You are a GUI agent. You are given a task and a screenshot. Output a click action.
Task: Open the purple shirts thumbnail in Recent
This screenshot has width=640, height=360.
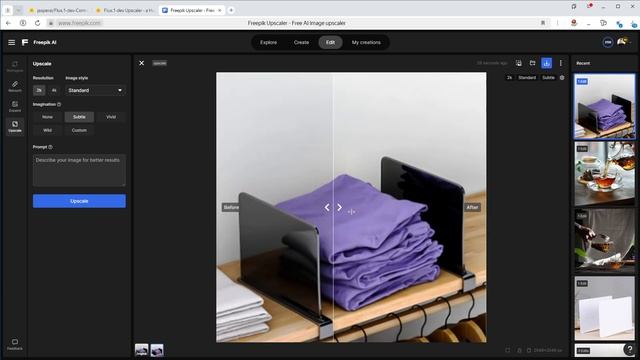click(x=604, y=107)
